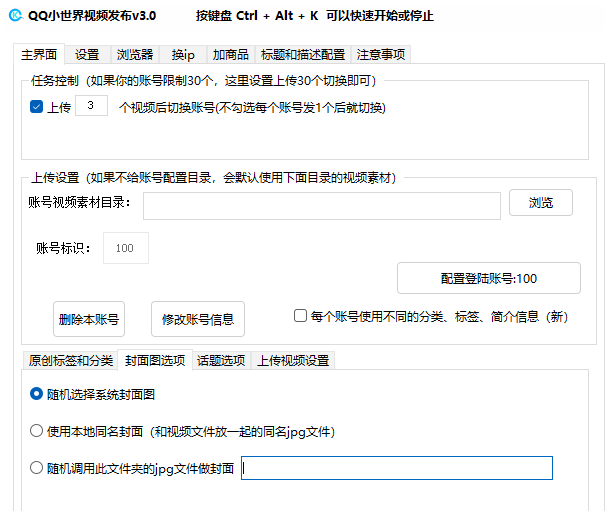
Task: Click the 删除本账号 button
Action: tap(89, 320)
